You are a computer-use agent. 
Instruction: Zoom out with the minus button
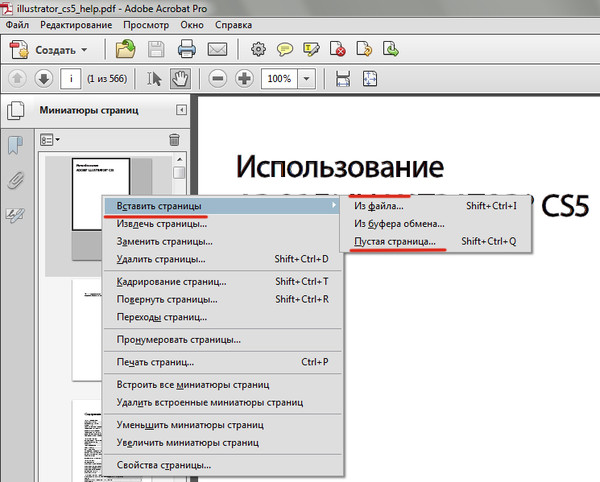point(217,79)
